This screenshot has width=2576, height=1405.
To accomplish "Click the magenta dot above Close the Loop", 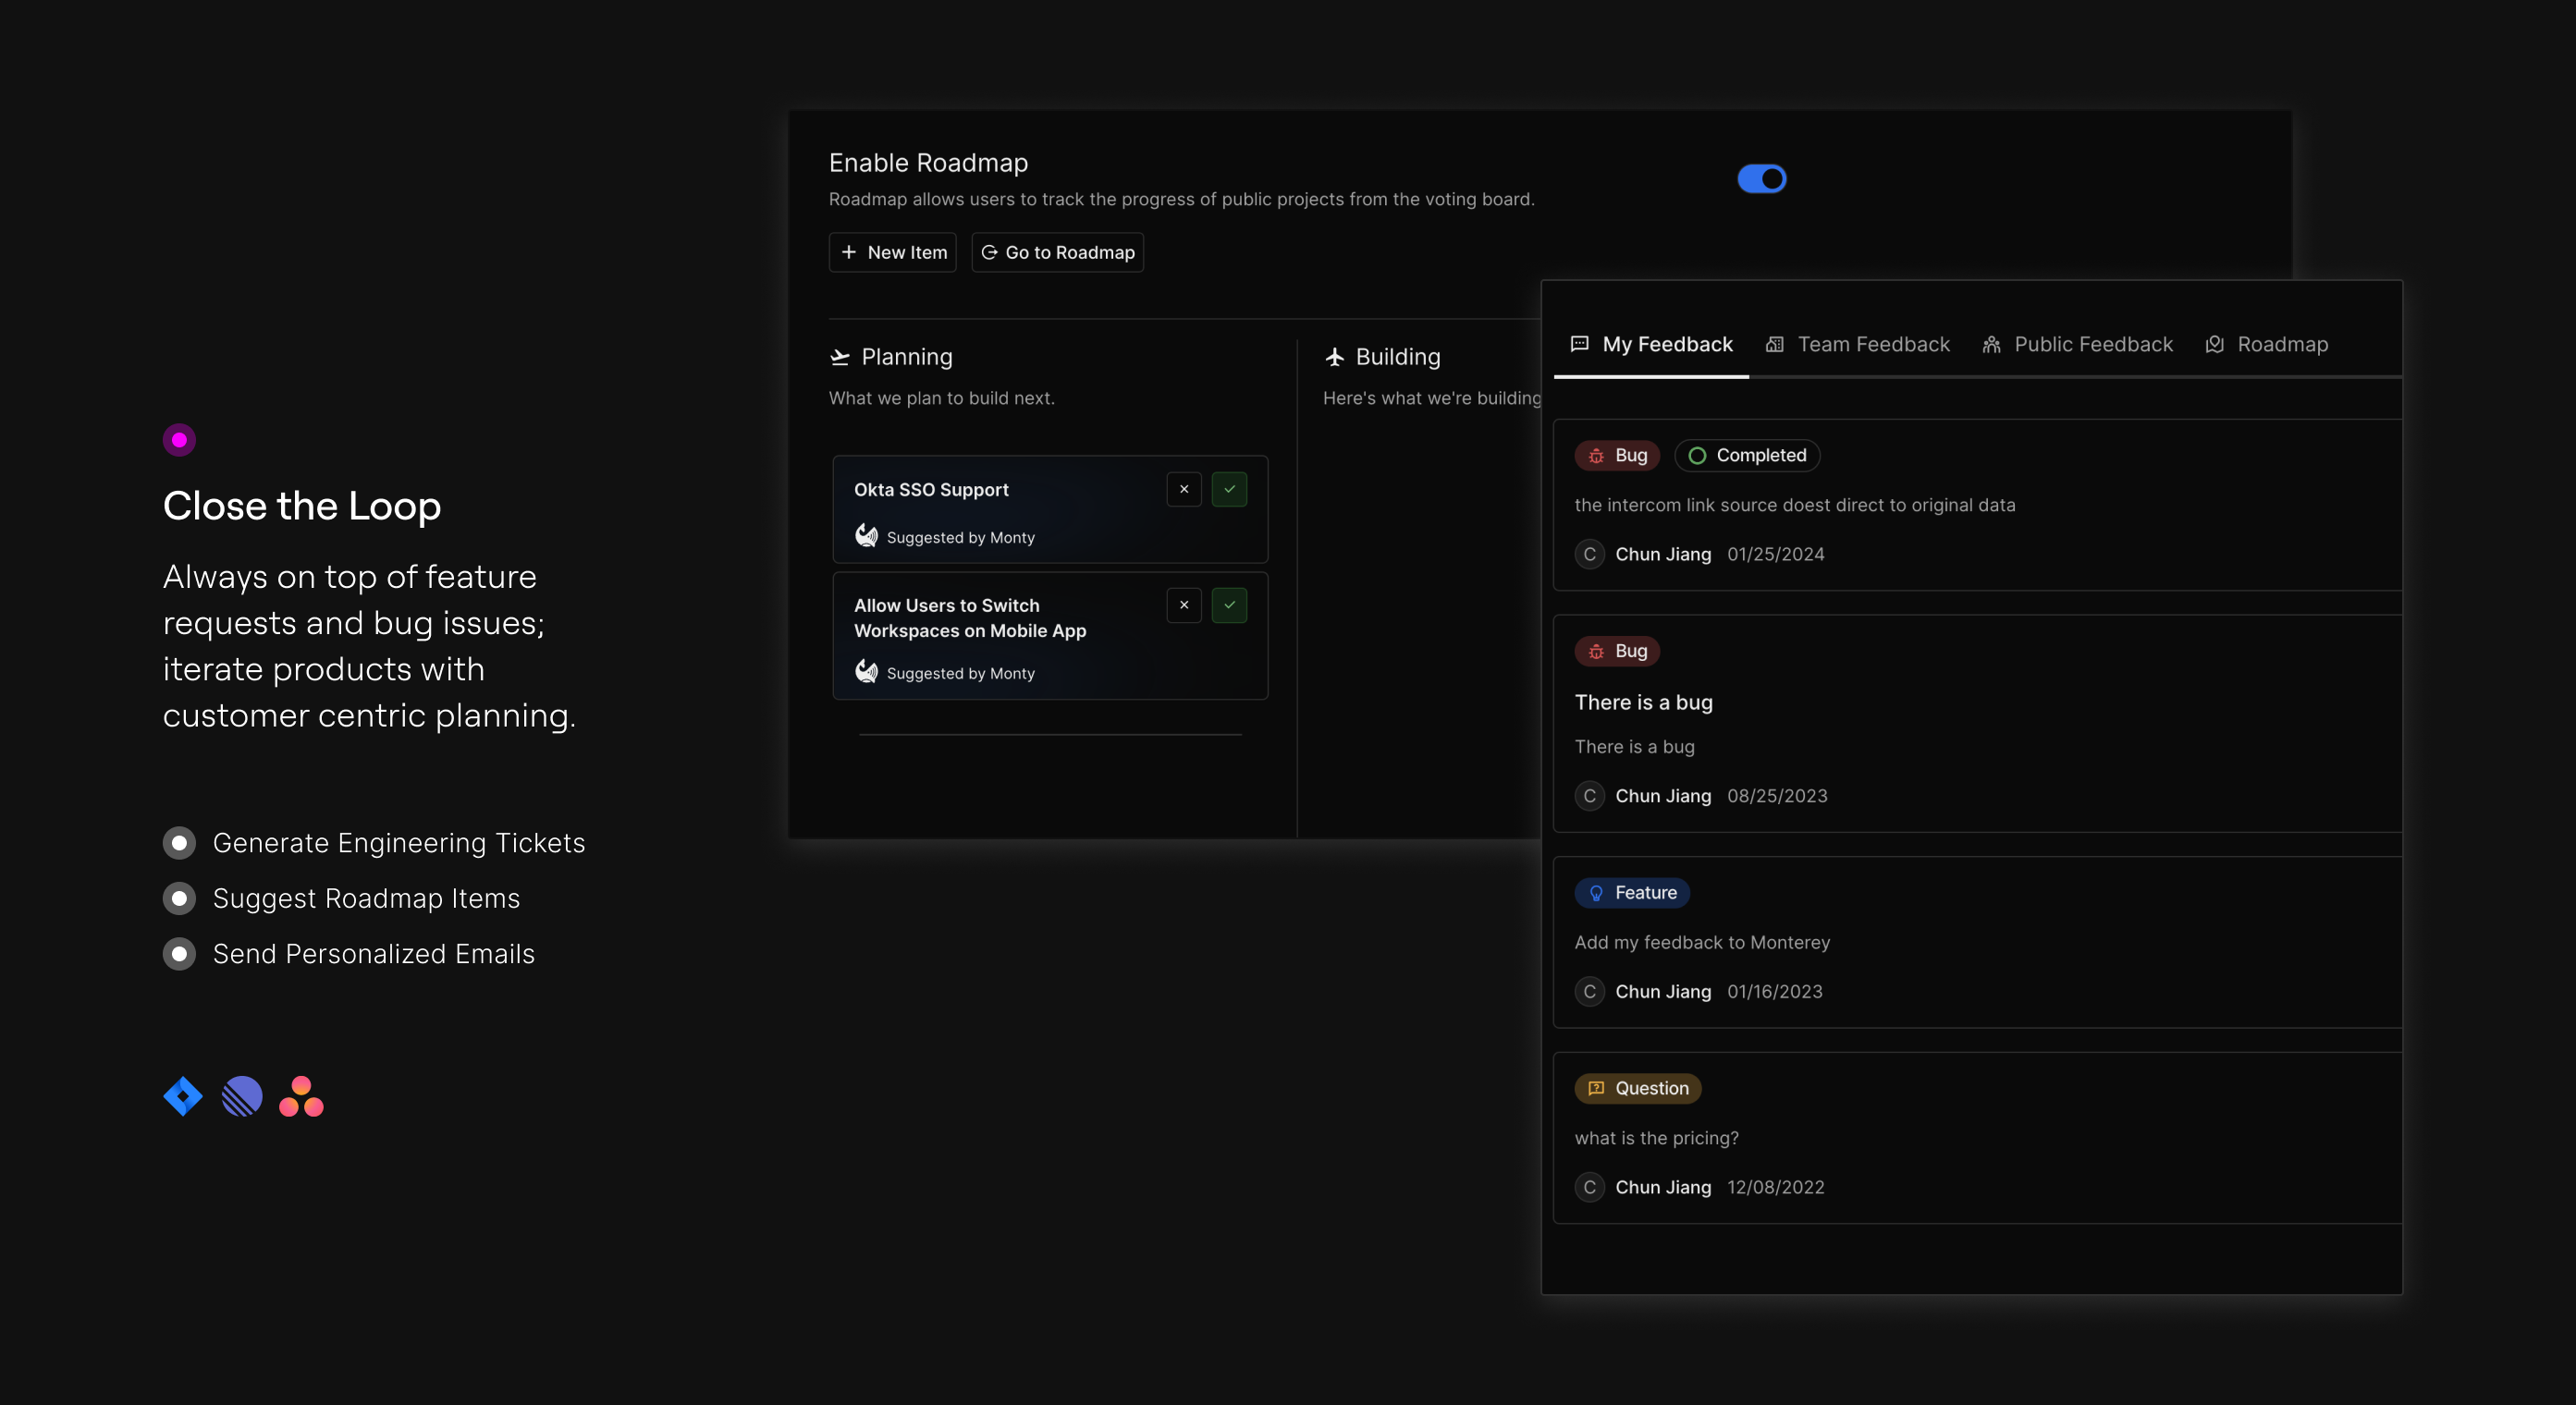I will click(x=179, y=440).
